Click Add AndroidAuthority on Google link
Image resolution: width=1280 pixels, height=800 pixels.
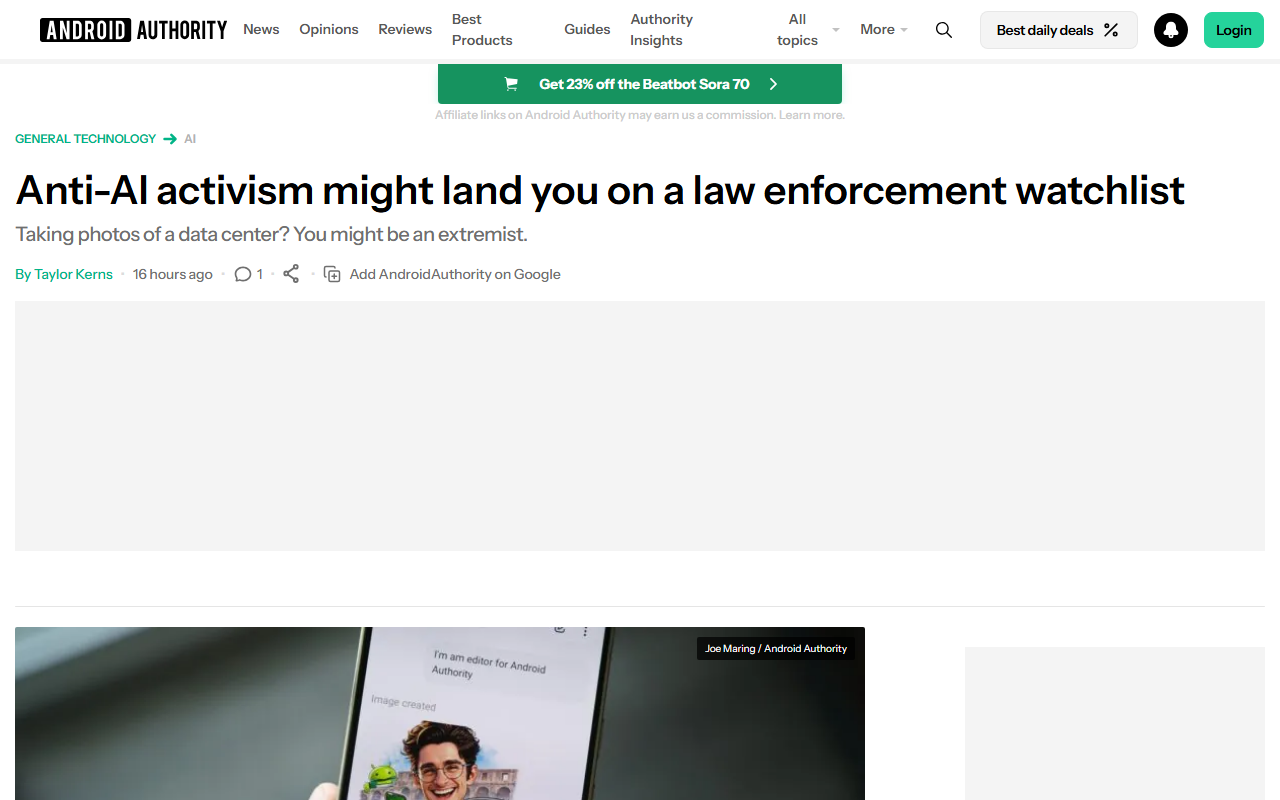point(455,274)
